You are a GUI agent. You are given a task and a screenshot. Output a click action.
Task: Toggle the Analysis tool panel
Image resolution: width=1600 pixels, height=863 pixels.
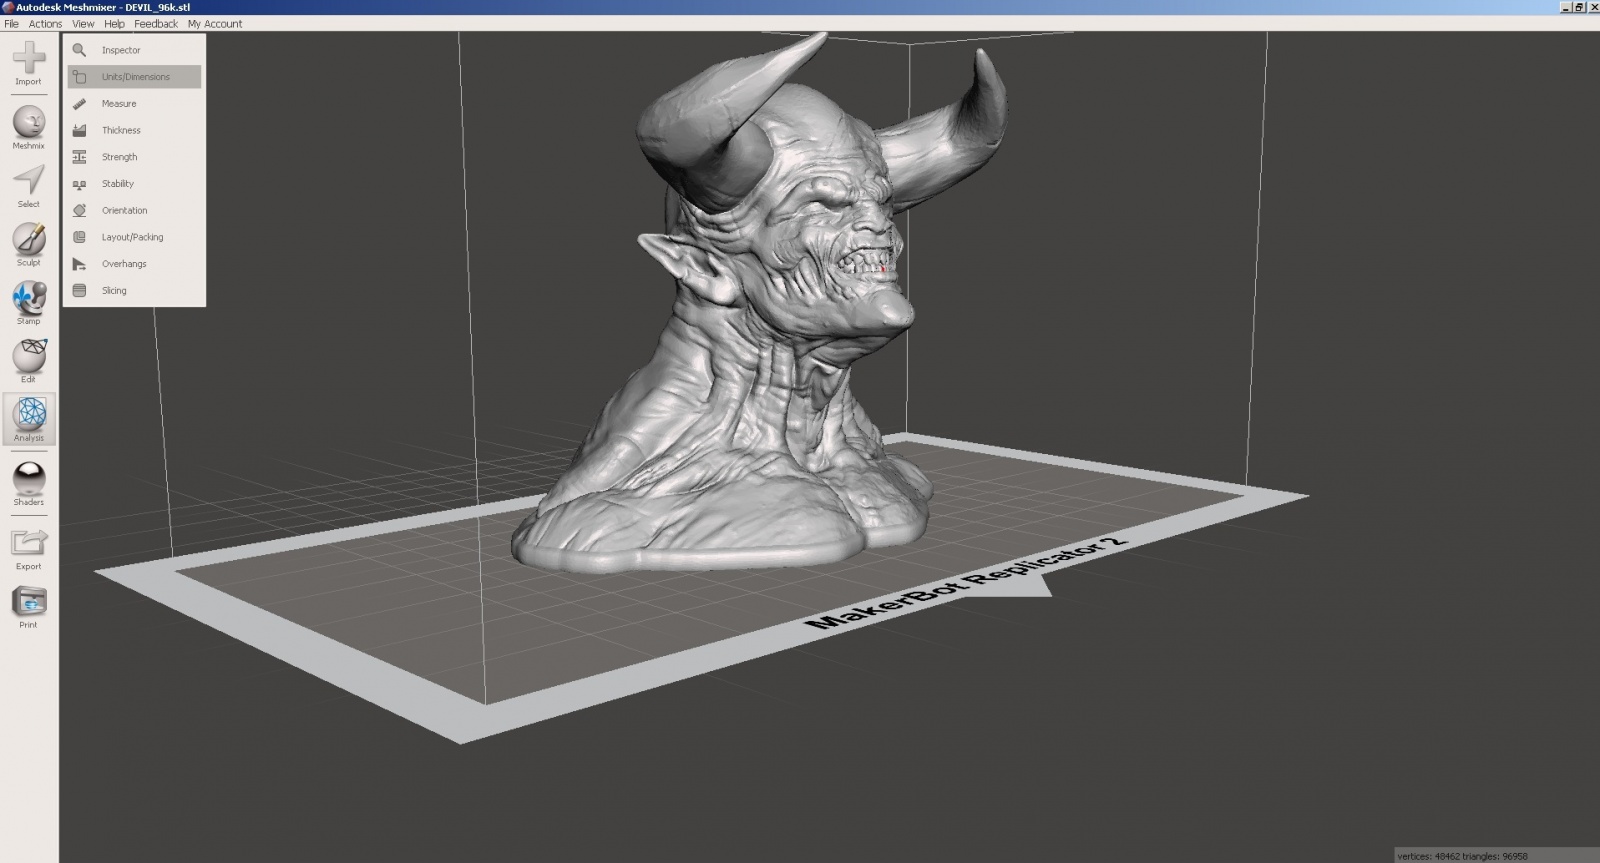pos(29,419)
